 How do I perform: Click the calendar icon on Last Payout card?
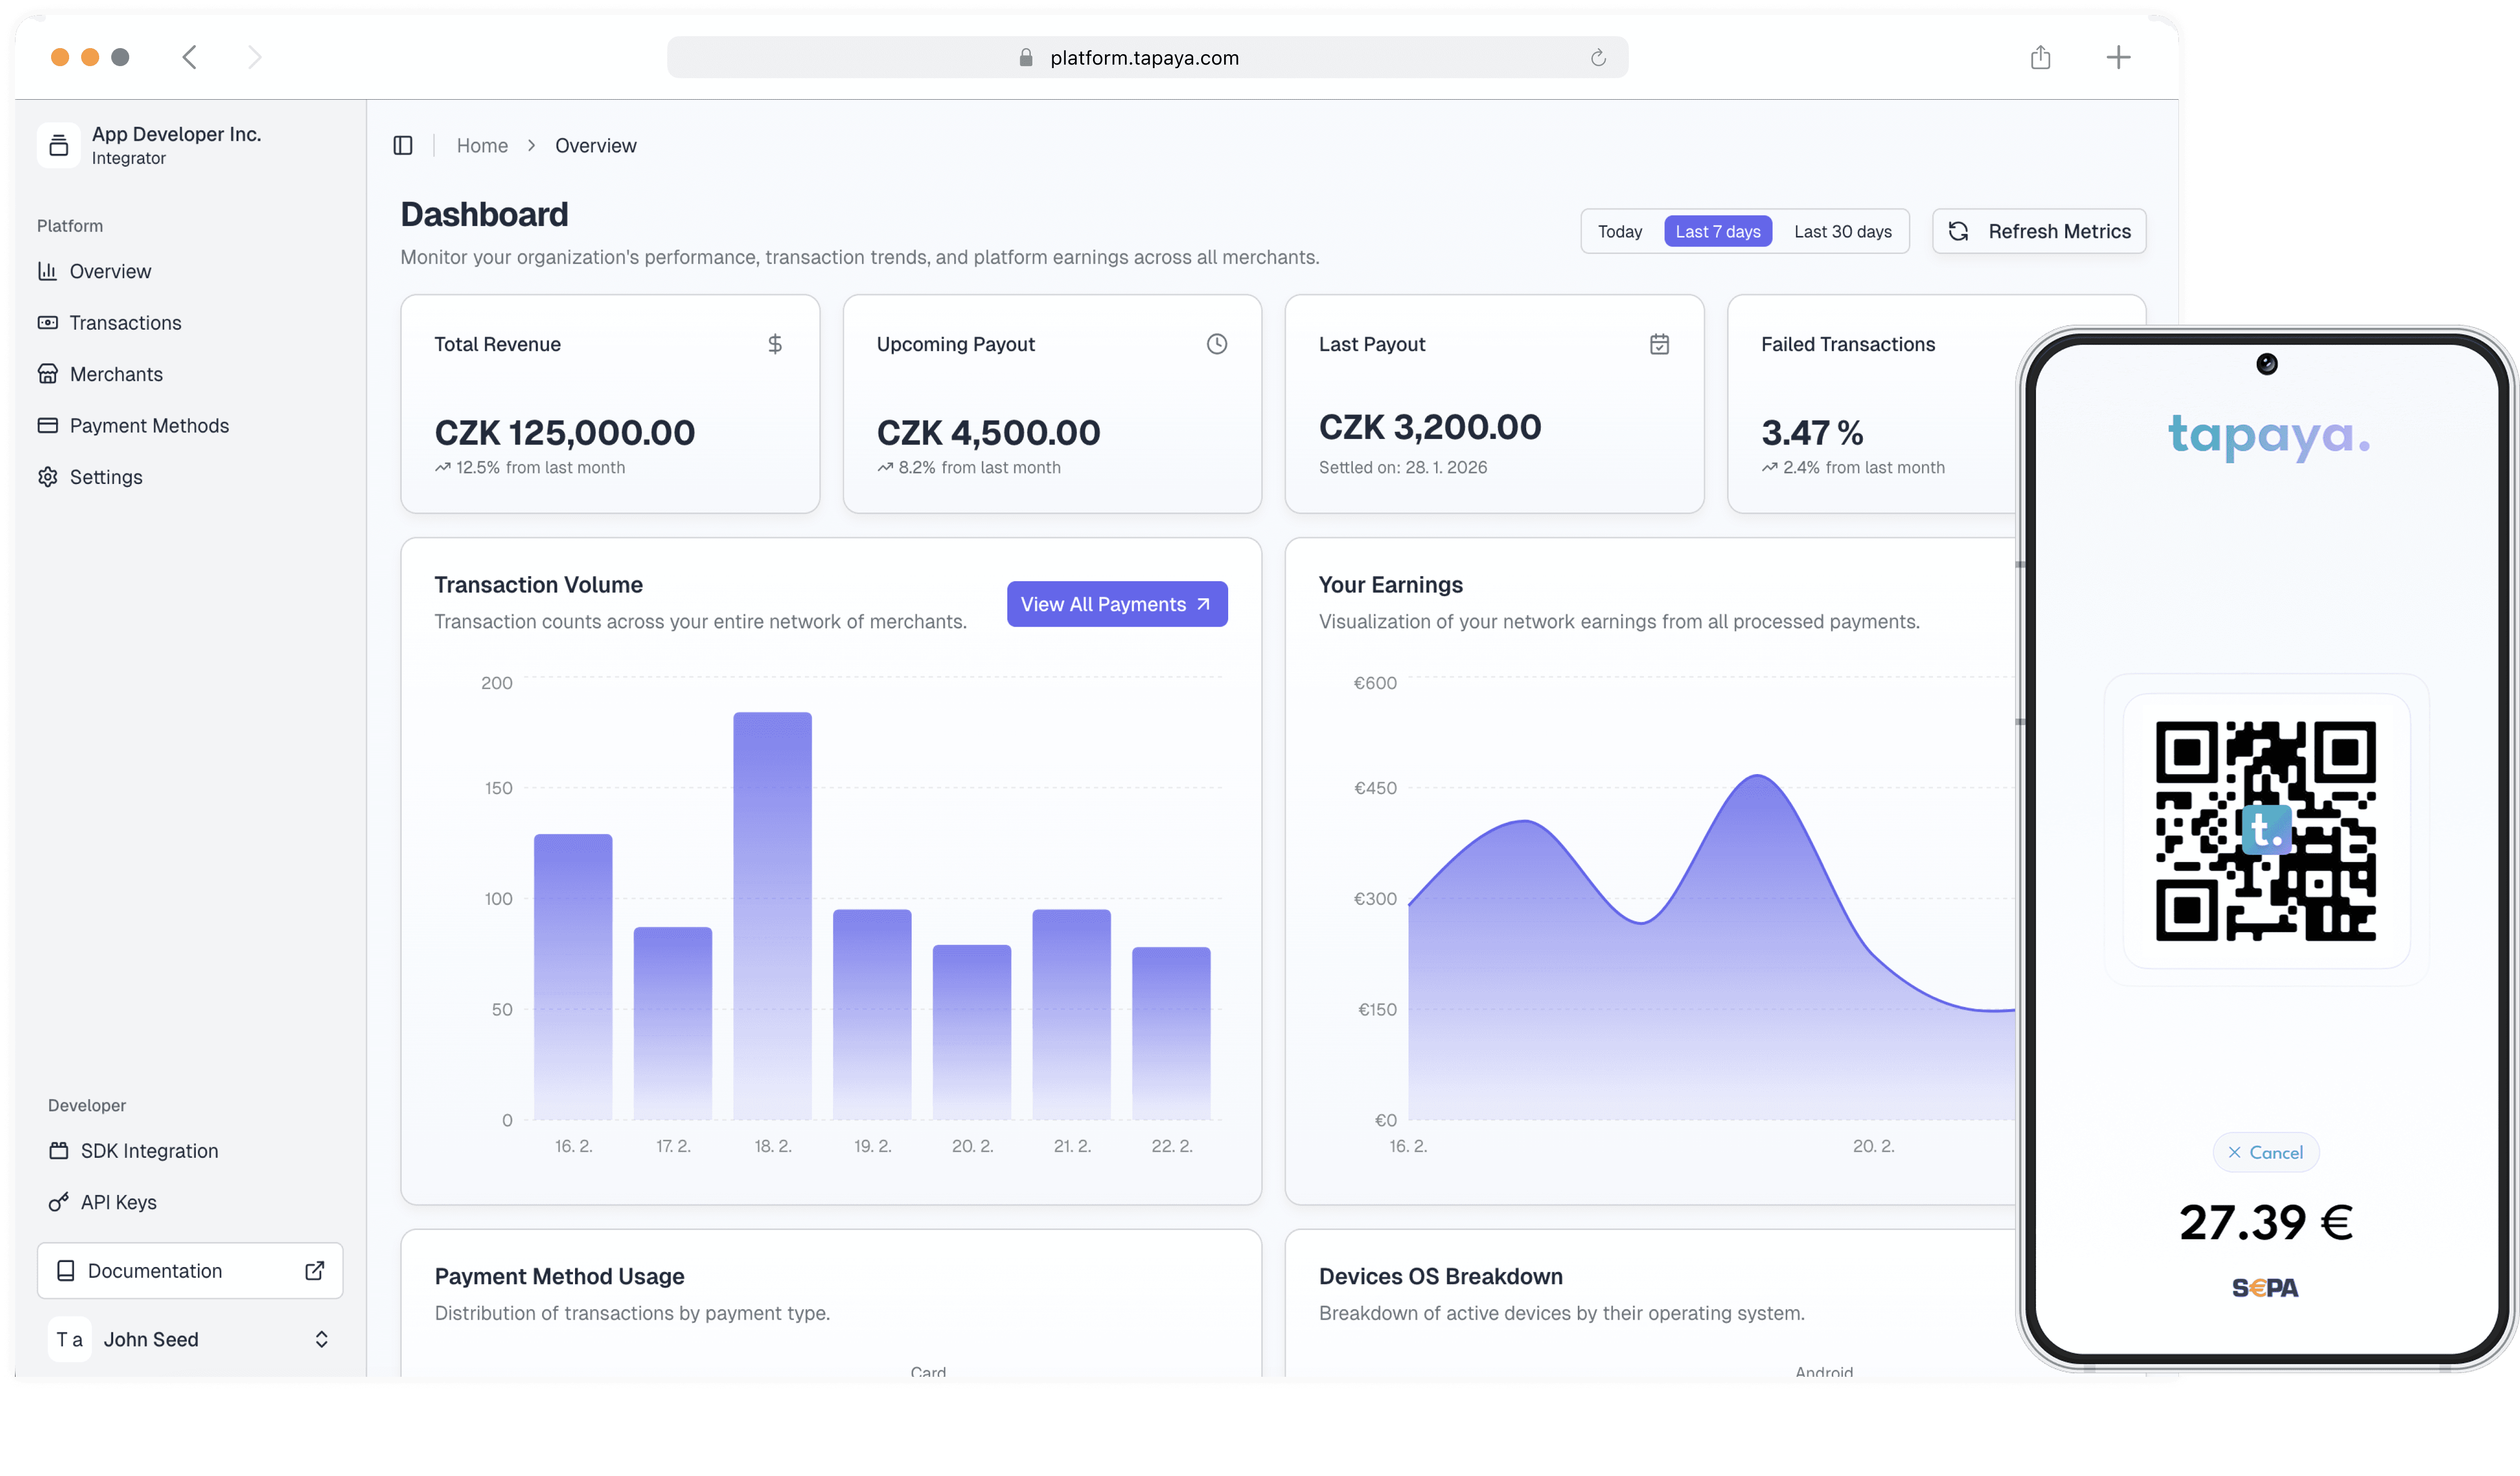point(1659,343)
